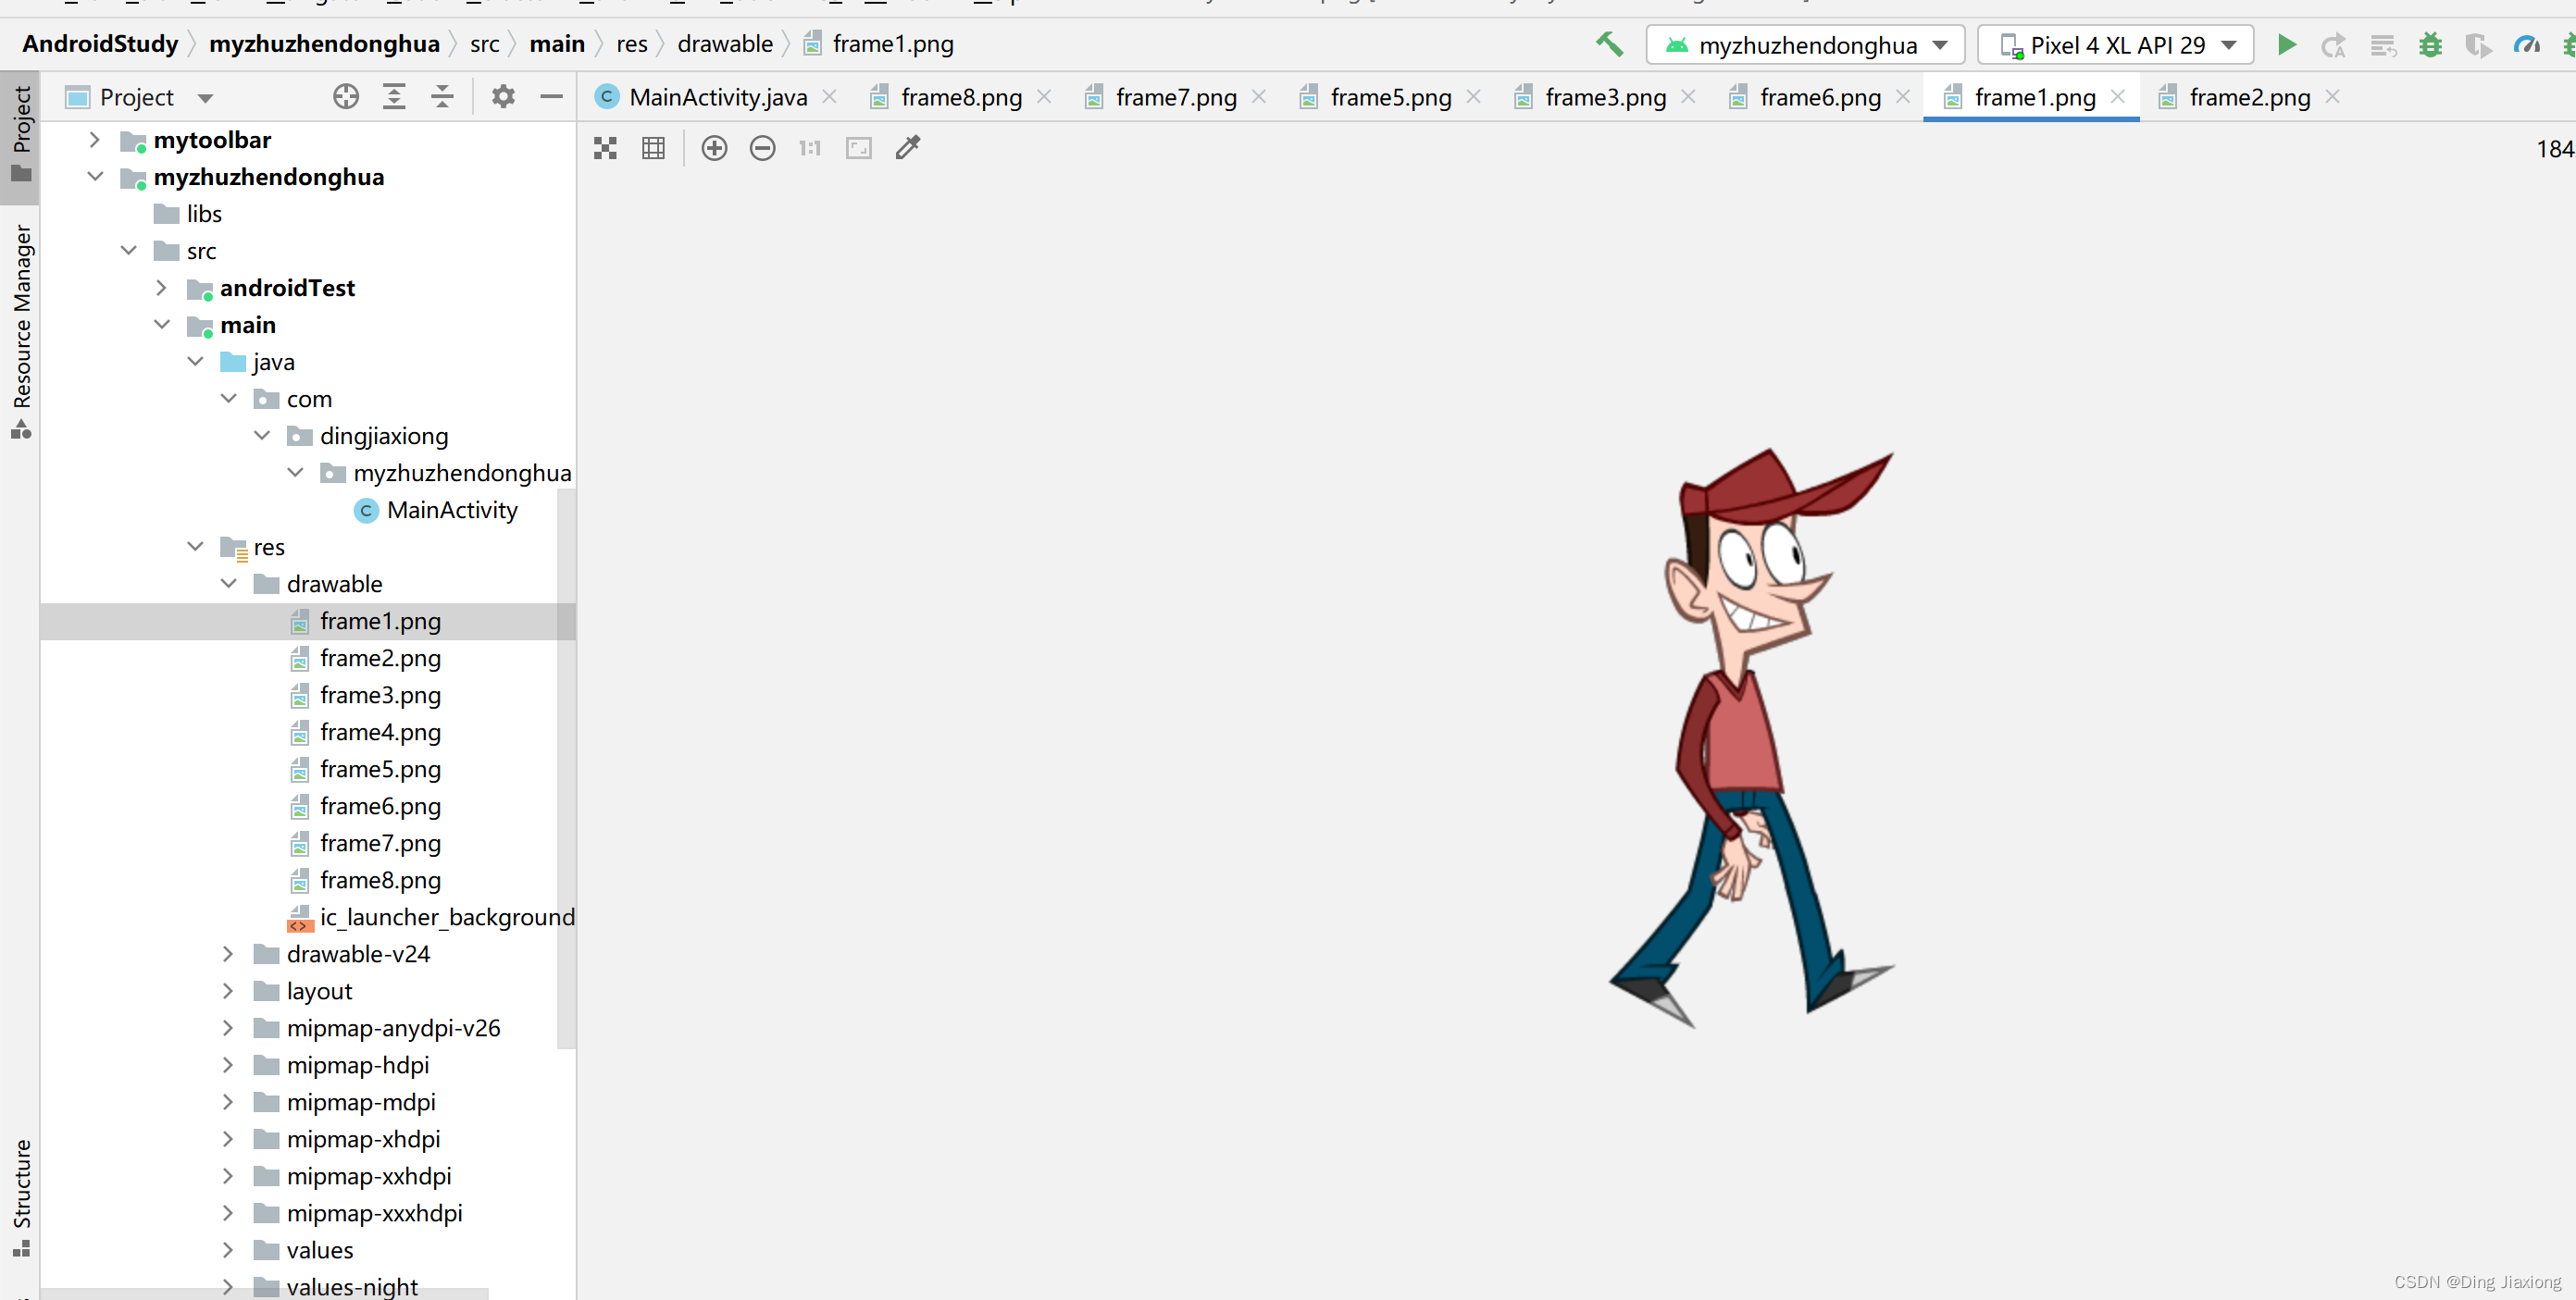Click Project panel vertical scrollbar
Screen dimensions: 2576x1300
point(566,770)
